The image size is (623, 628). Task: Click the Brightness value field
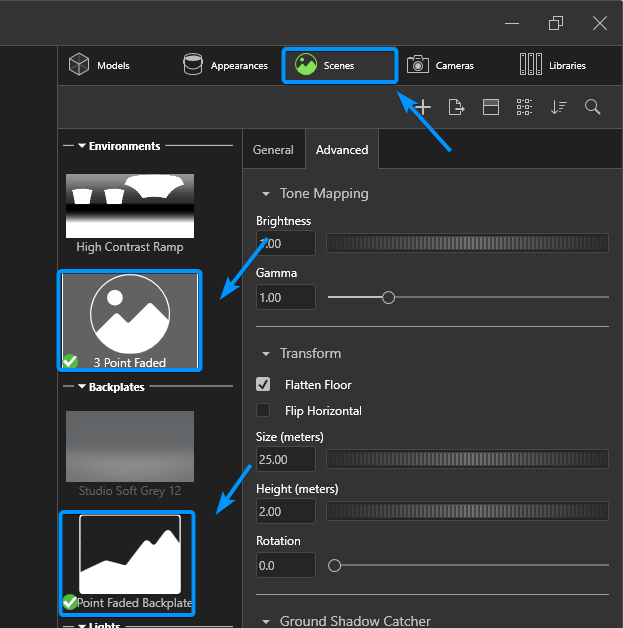point(285,243)
